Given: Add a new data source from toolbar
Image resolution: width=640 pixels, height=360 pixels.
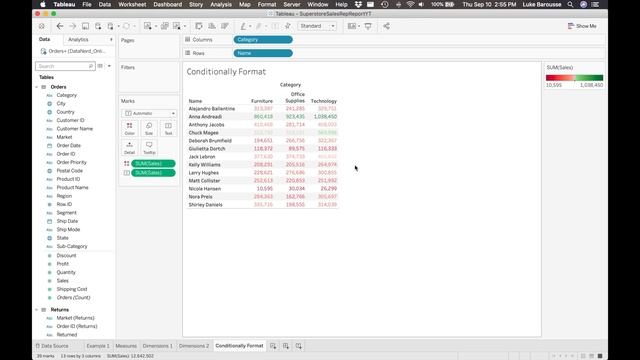Looking at the screenshot, I should click(98, 26).
